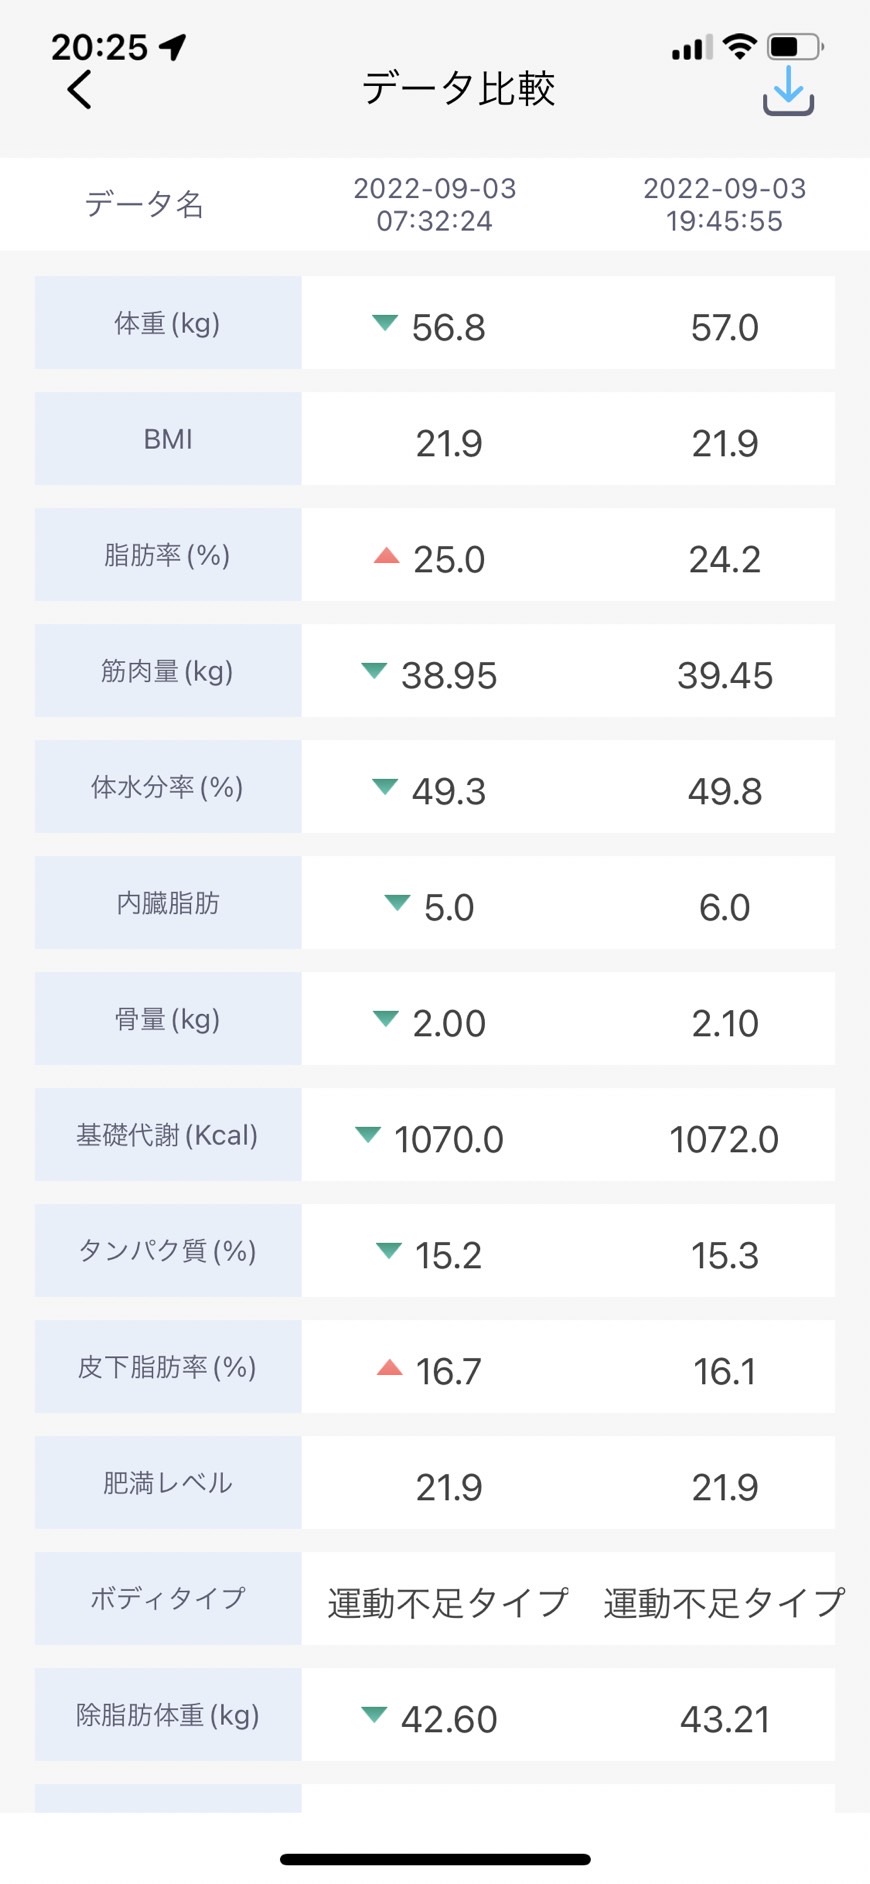
Task: Tap the red up arrow beside 25.0
Action: (x=386, y=555)
